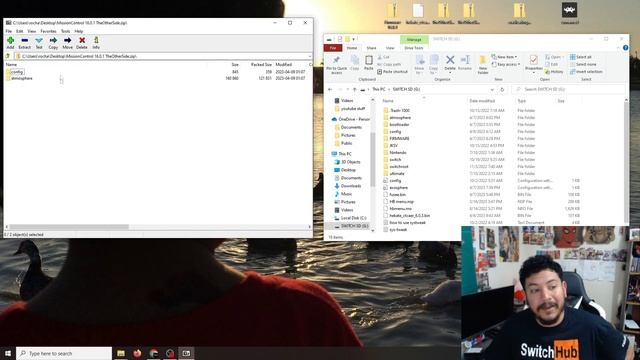640x360 pixels.
Task: Click the Extract icon in 7-Zip
Action: point(24,40)
